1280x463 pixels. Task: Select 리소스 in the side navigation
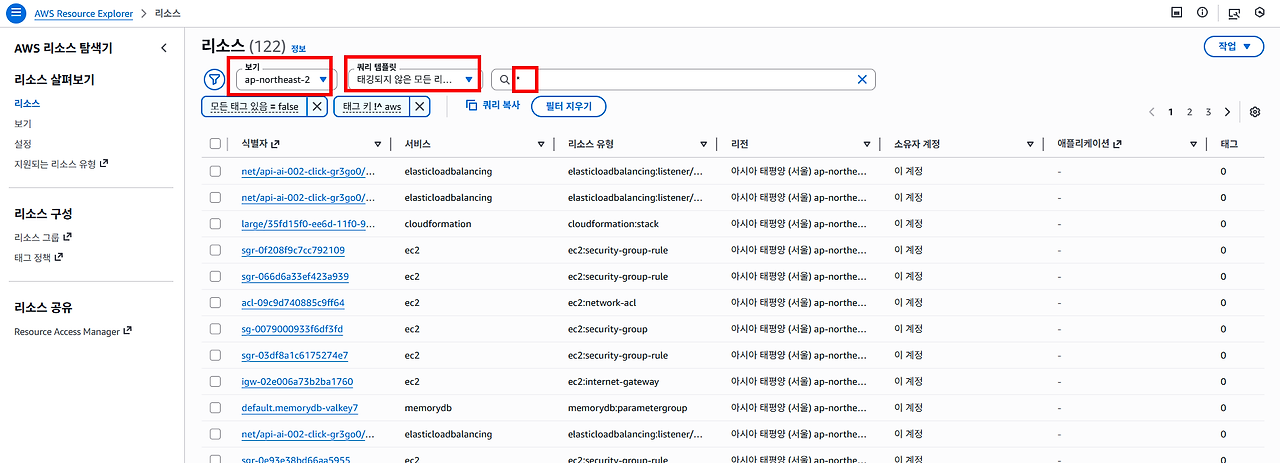point(27,103)
